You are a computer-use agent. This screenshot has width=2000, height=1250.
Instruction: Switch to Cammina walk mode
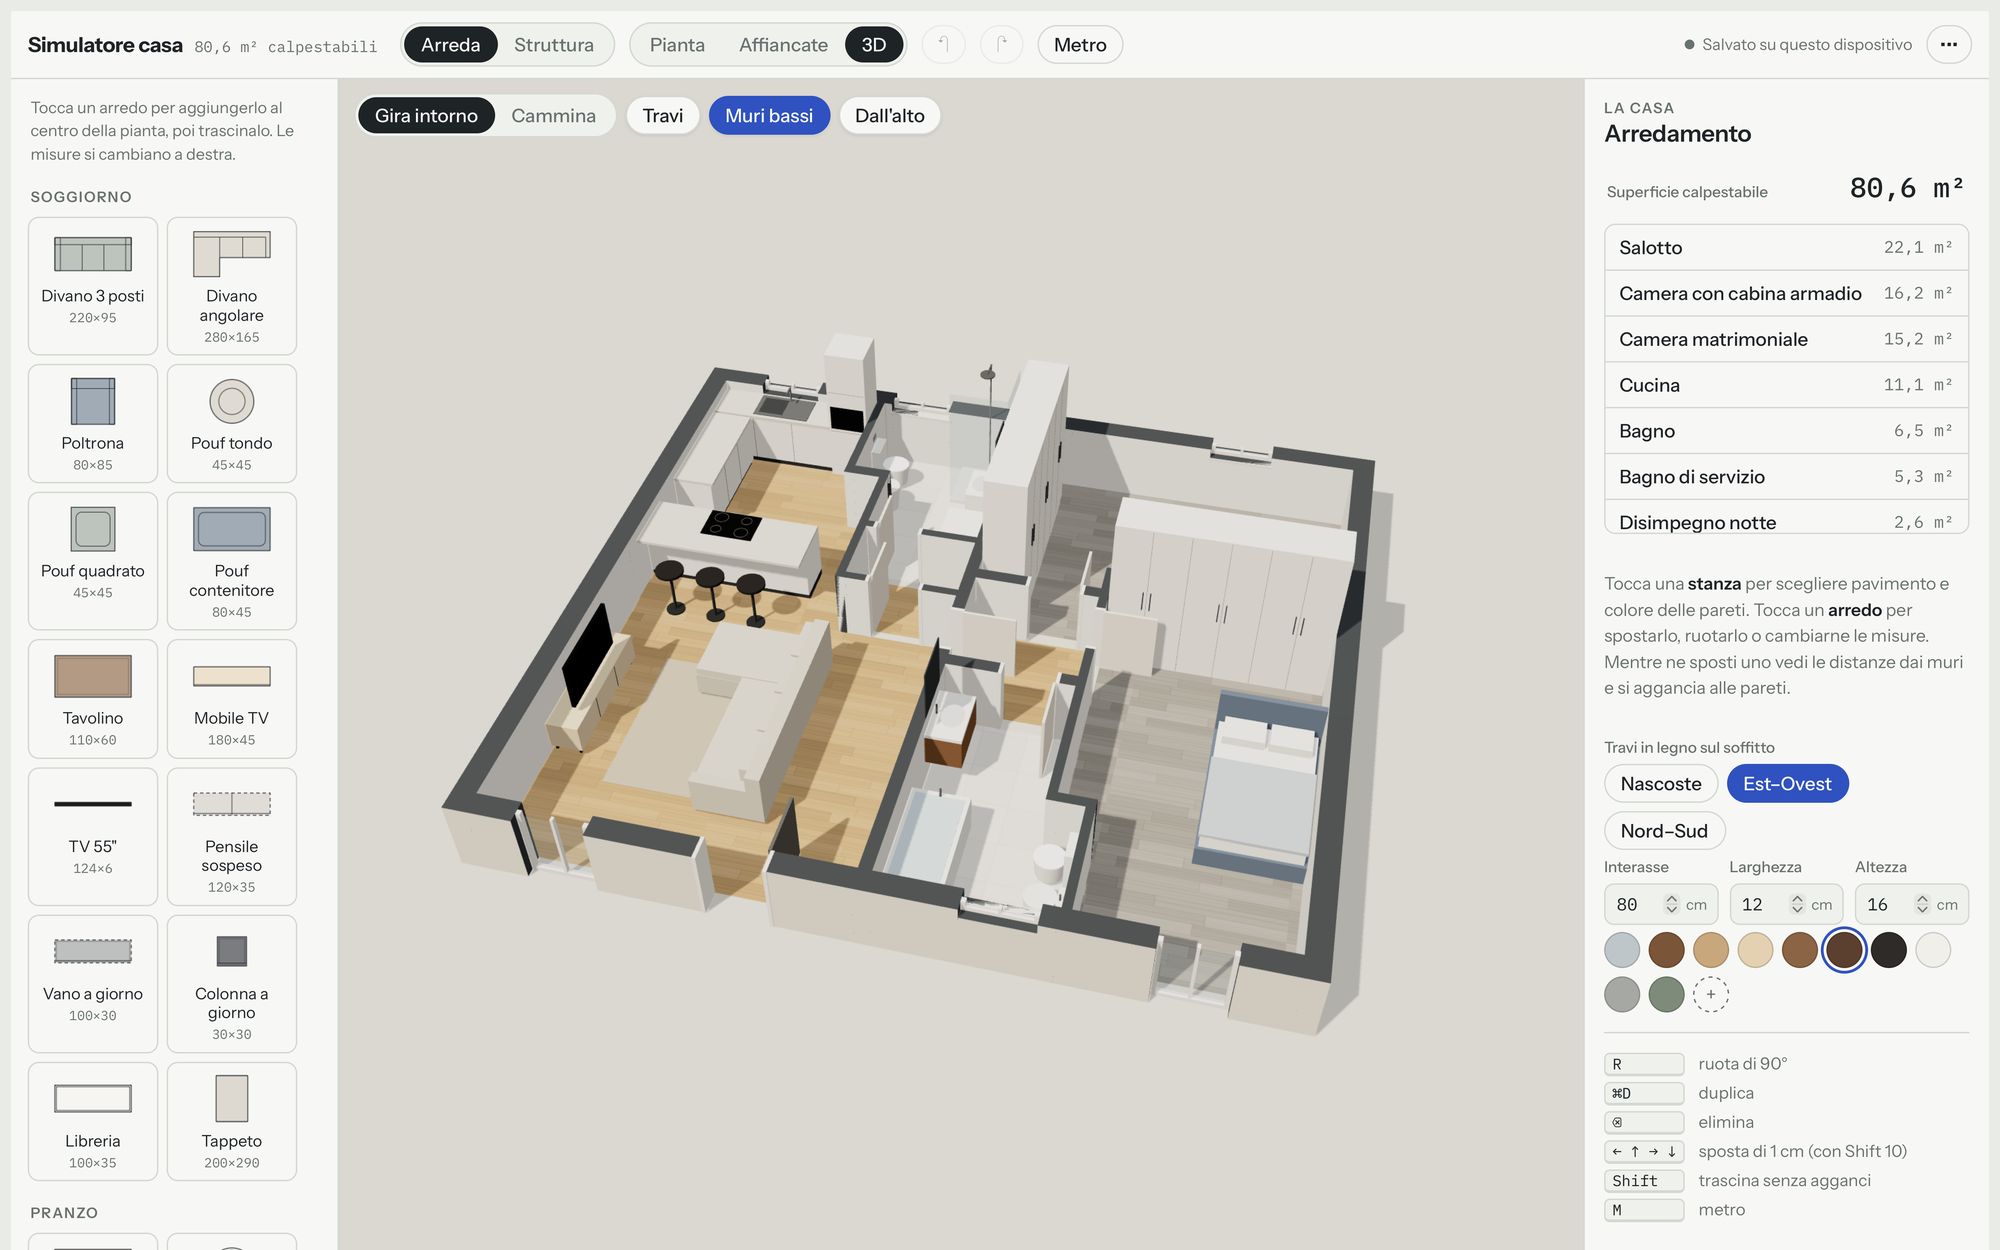click(553, 116)
